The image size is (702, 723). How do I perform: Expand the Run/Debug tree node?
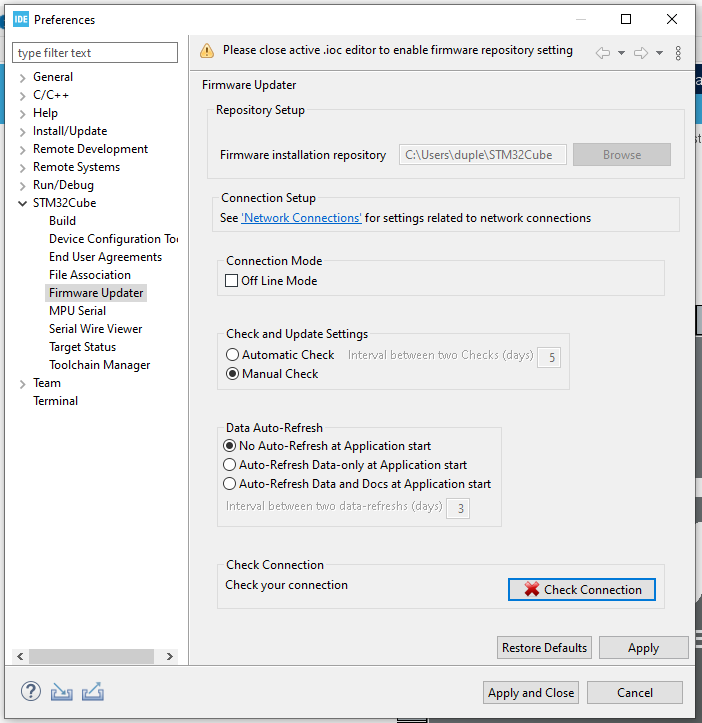[x=22, y=186]
